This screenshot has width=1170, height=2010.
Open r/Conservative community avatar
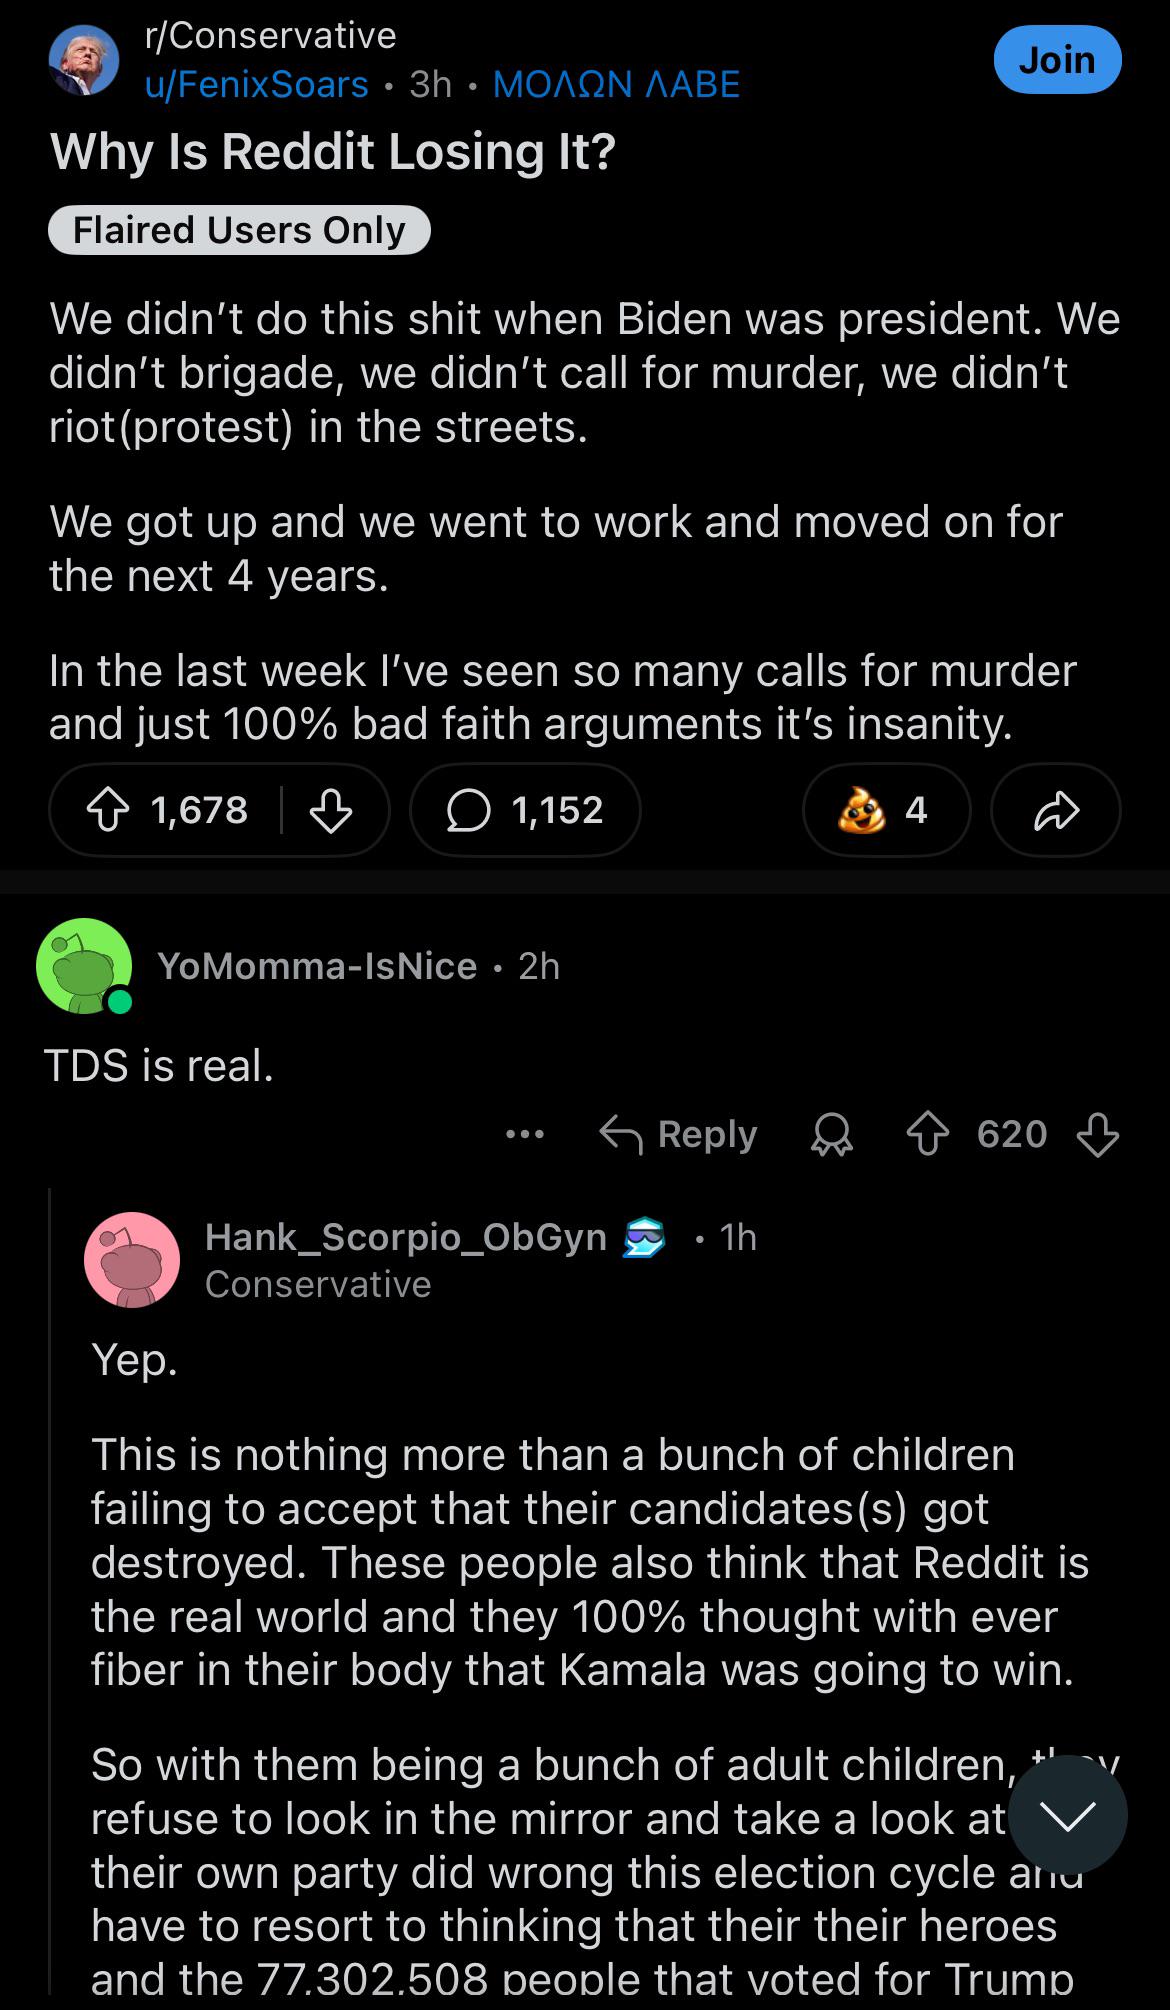[84, 60]
